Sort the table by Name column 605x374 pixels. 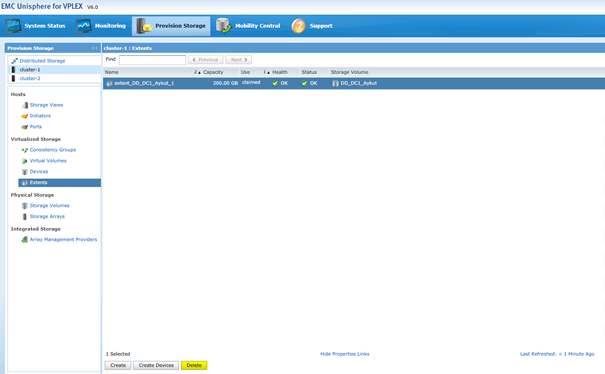tap(112, 72)
